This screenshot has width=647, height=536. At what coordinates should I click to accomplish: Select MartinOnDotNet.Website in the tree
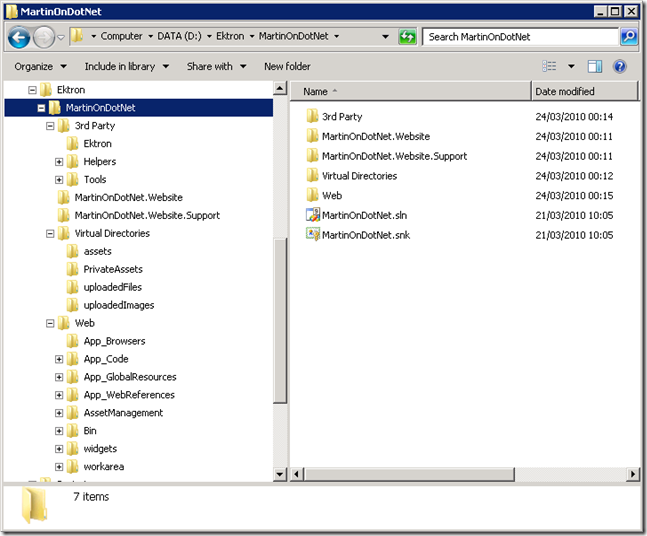[x=120, y=198]
